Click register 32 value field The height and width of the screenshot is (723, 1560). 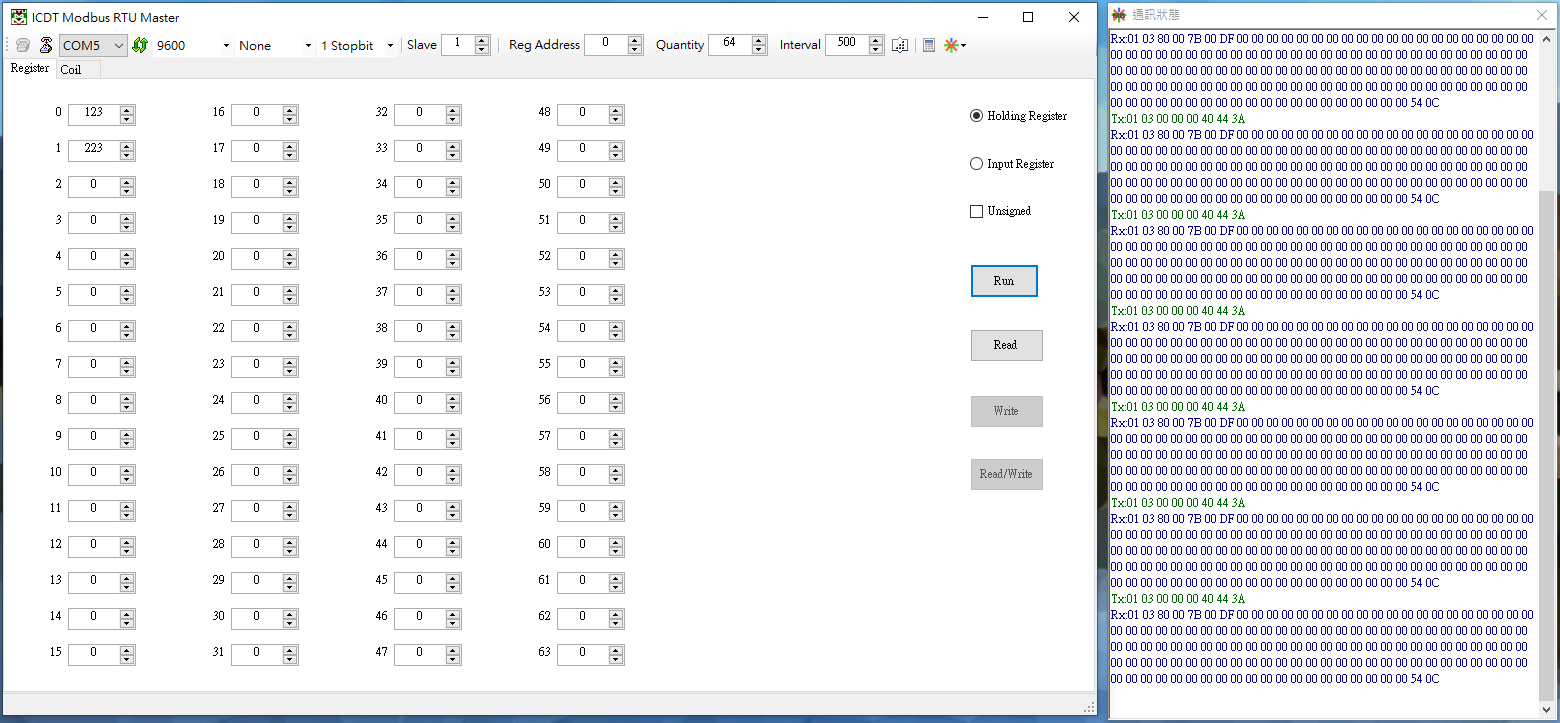420,113
